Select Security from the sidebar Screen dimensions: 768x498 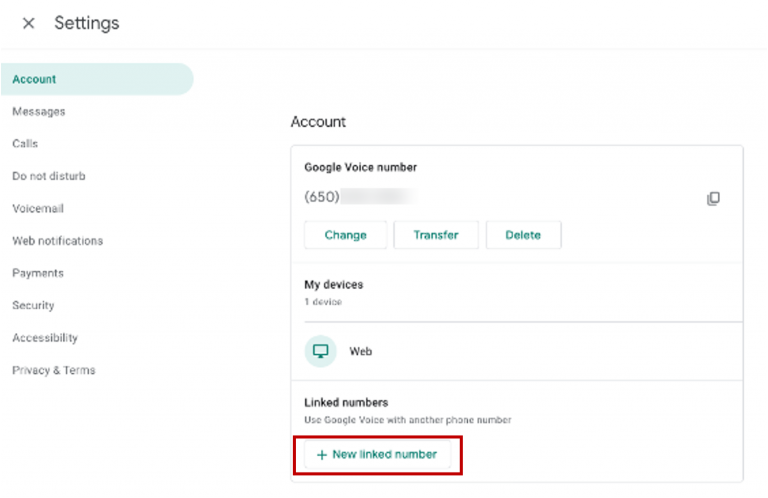click(33, 305)
